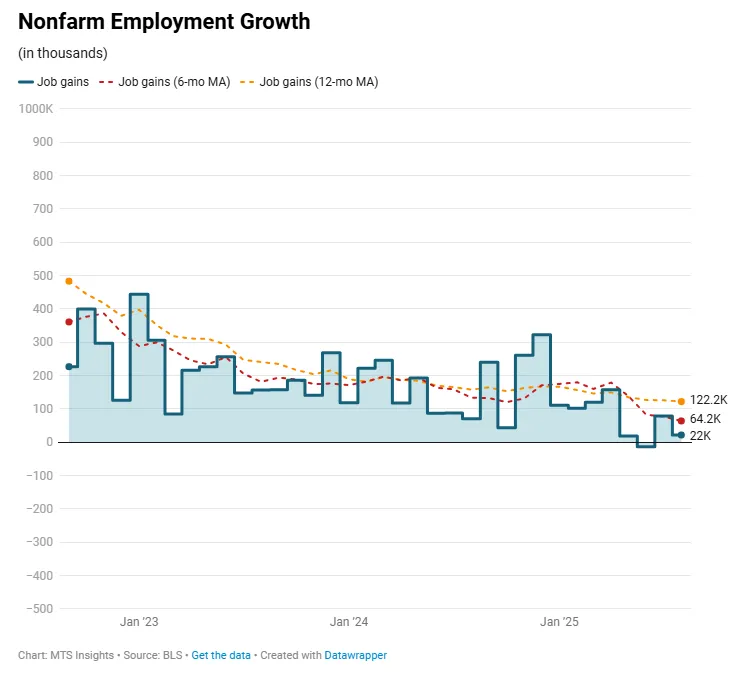741x675 pixels.
Task: Click the Job gains legend line swatch
Action: pos(27,82)
